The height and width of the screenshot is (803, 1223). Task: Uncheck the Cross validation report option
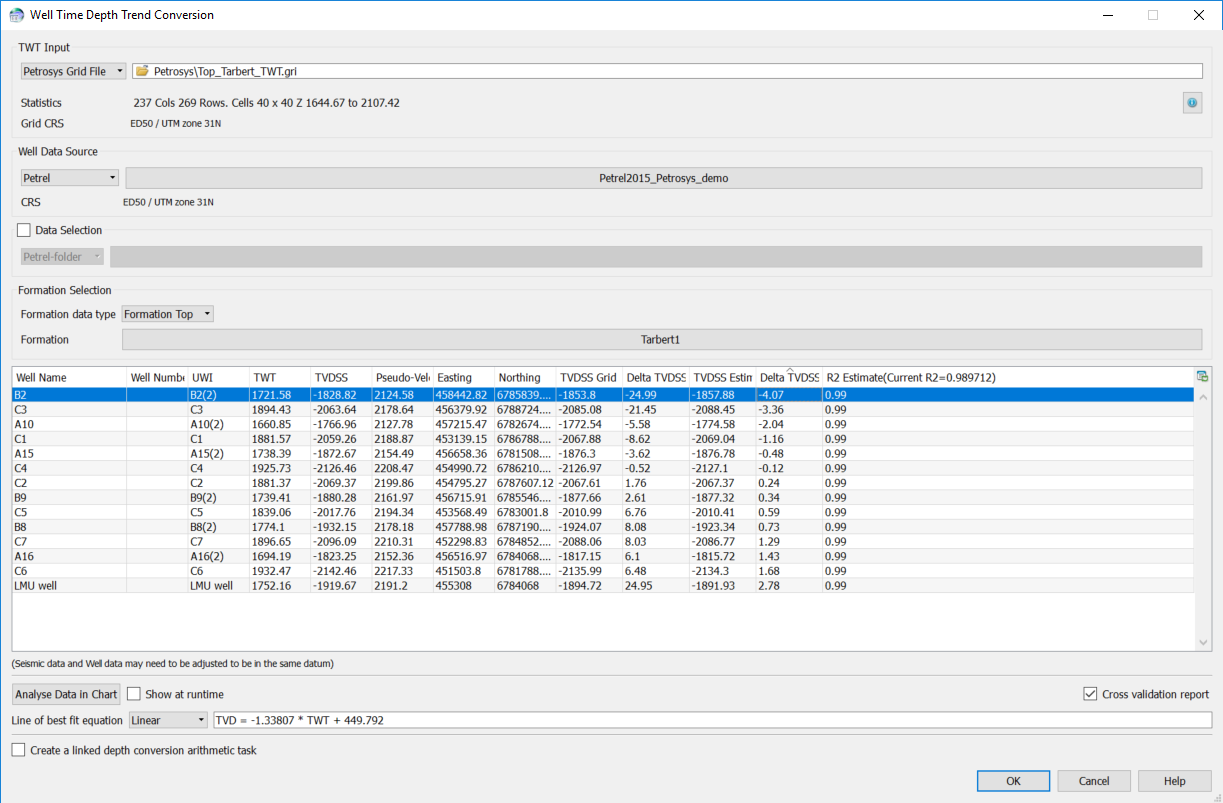click(x=1090, y=694)
